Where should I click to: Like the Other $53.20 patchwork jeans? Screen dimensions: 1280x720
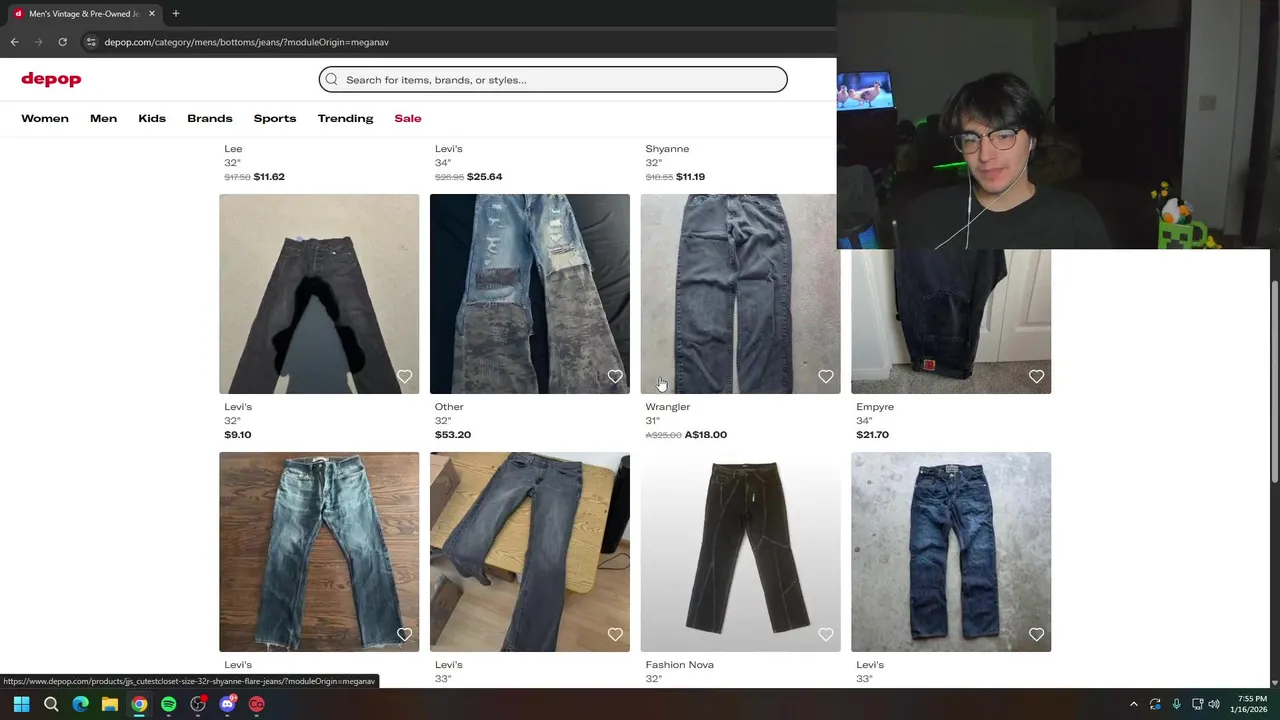615,377
